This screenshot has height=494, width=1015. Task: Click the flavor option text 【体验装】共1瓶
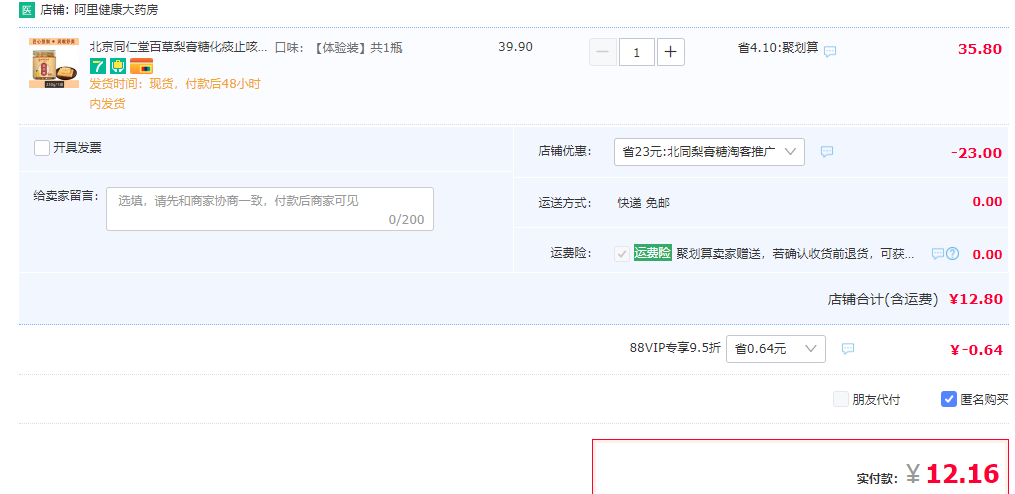358,48
